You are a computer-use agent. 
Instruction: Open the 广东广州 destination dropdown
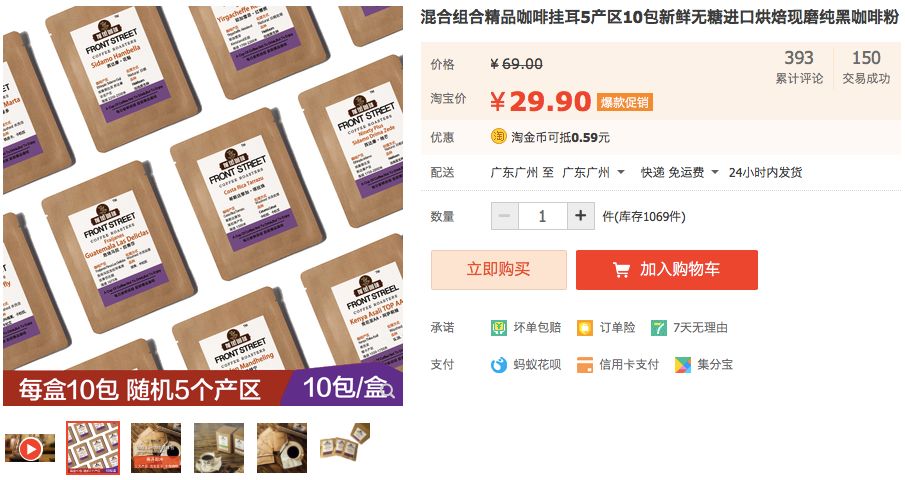593,172
